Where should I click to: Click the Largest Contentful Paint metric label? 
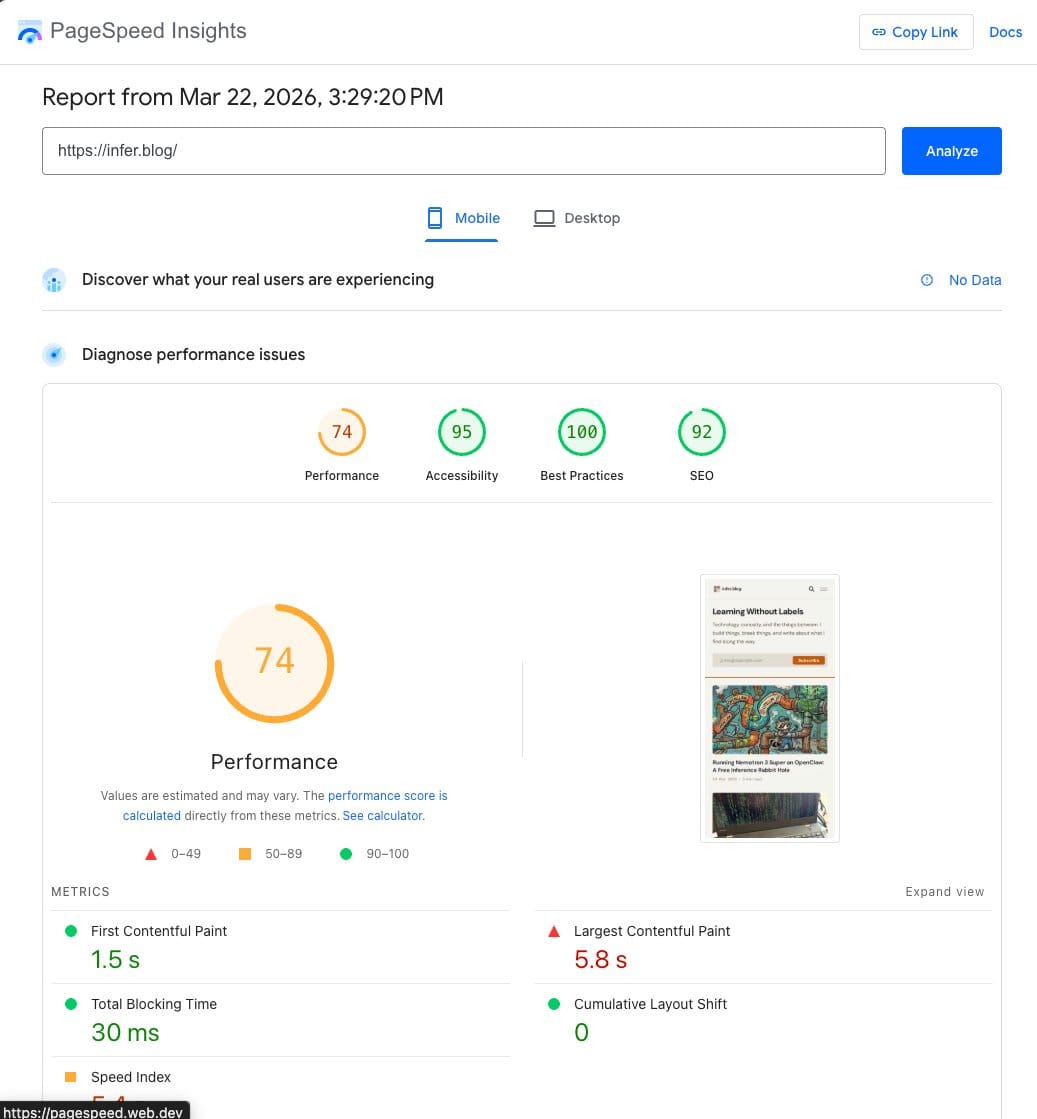tap(652, 931)
